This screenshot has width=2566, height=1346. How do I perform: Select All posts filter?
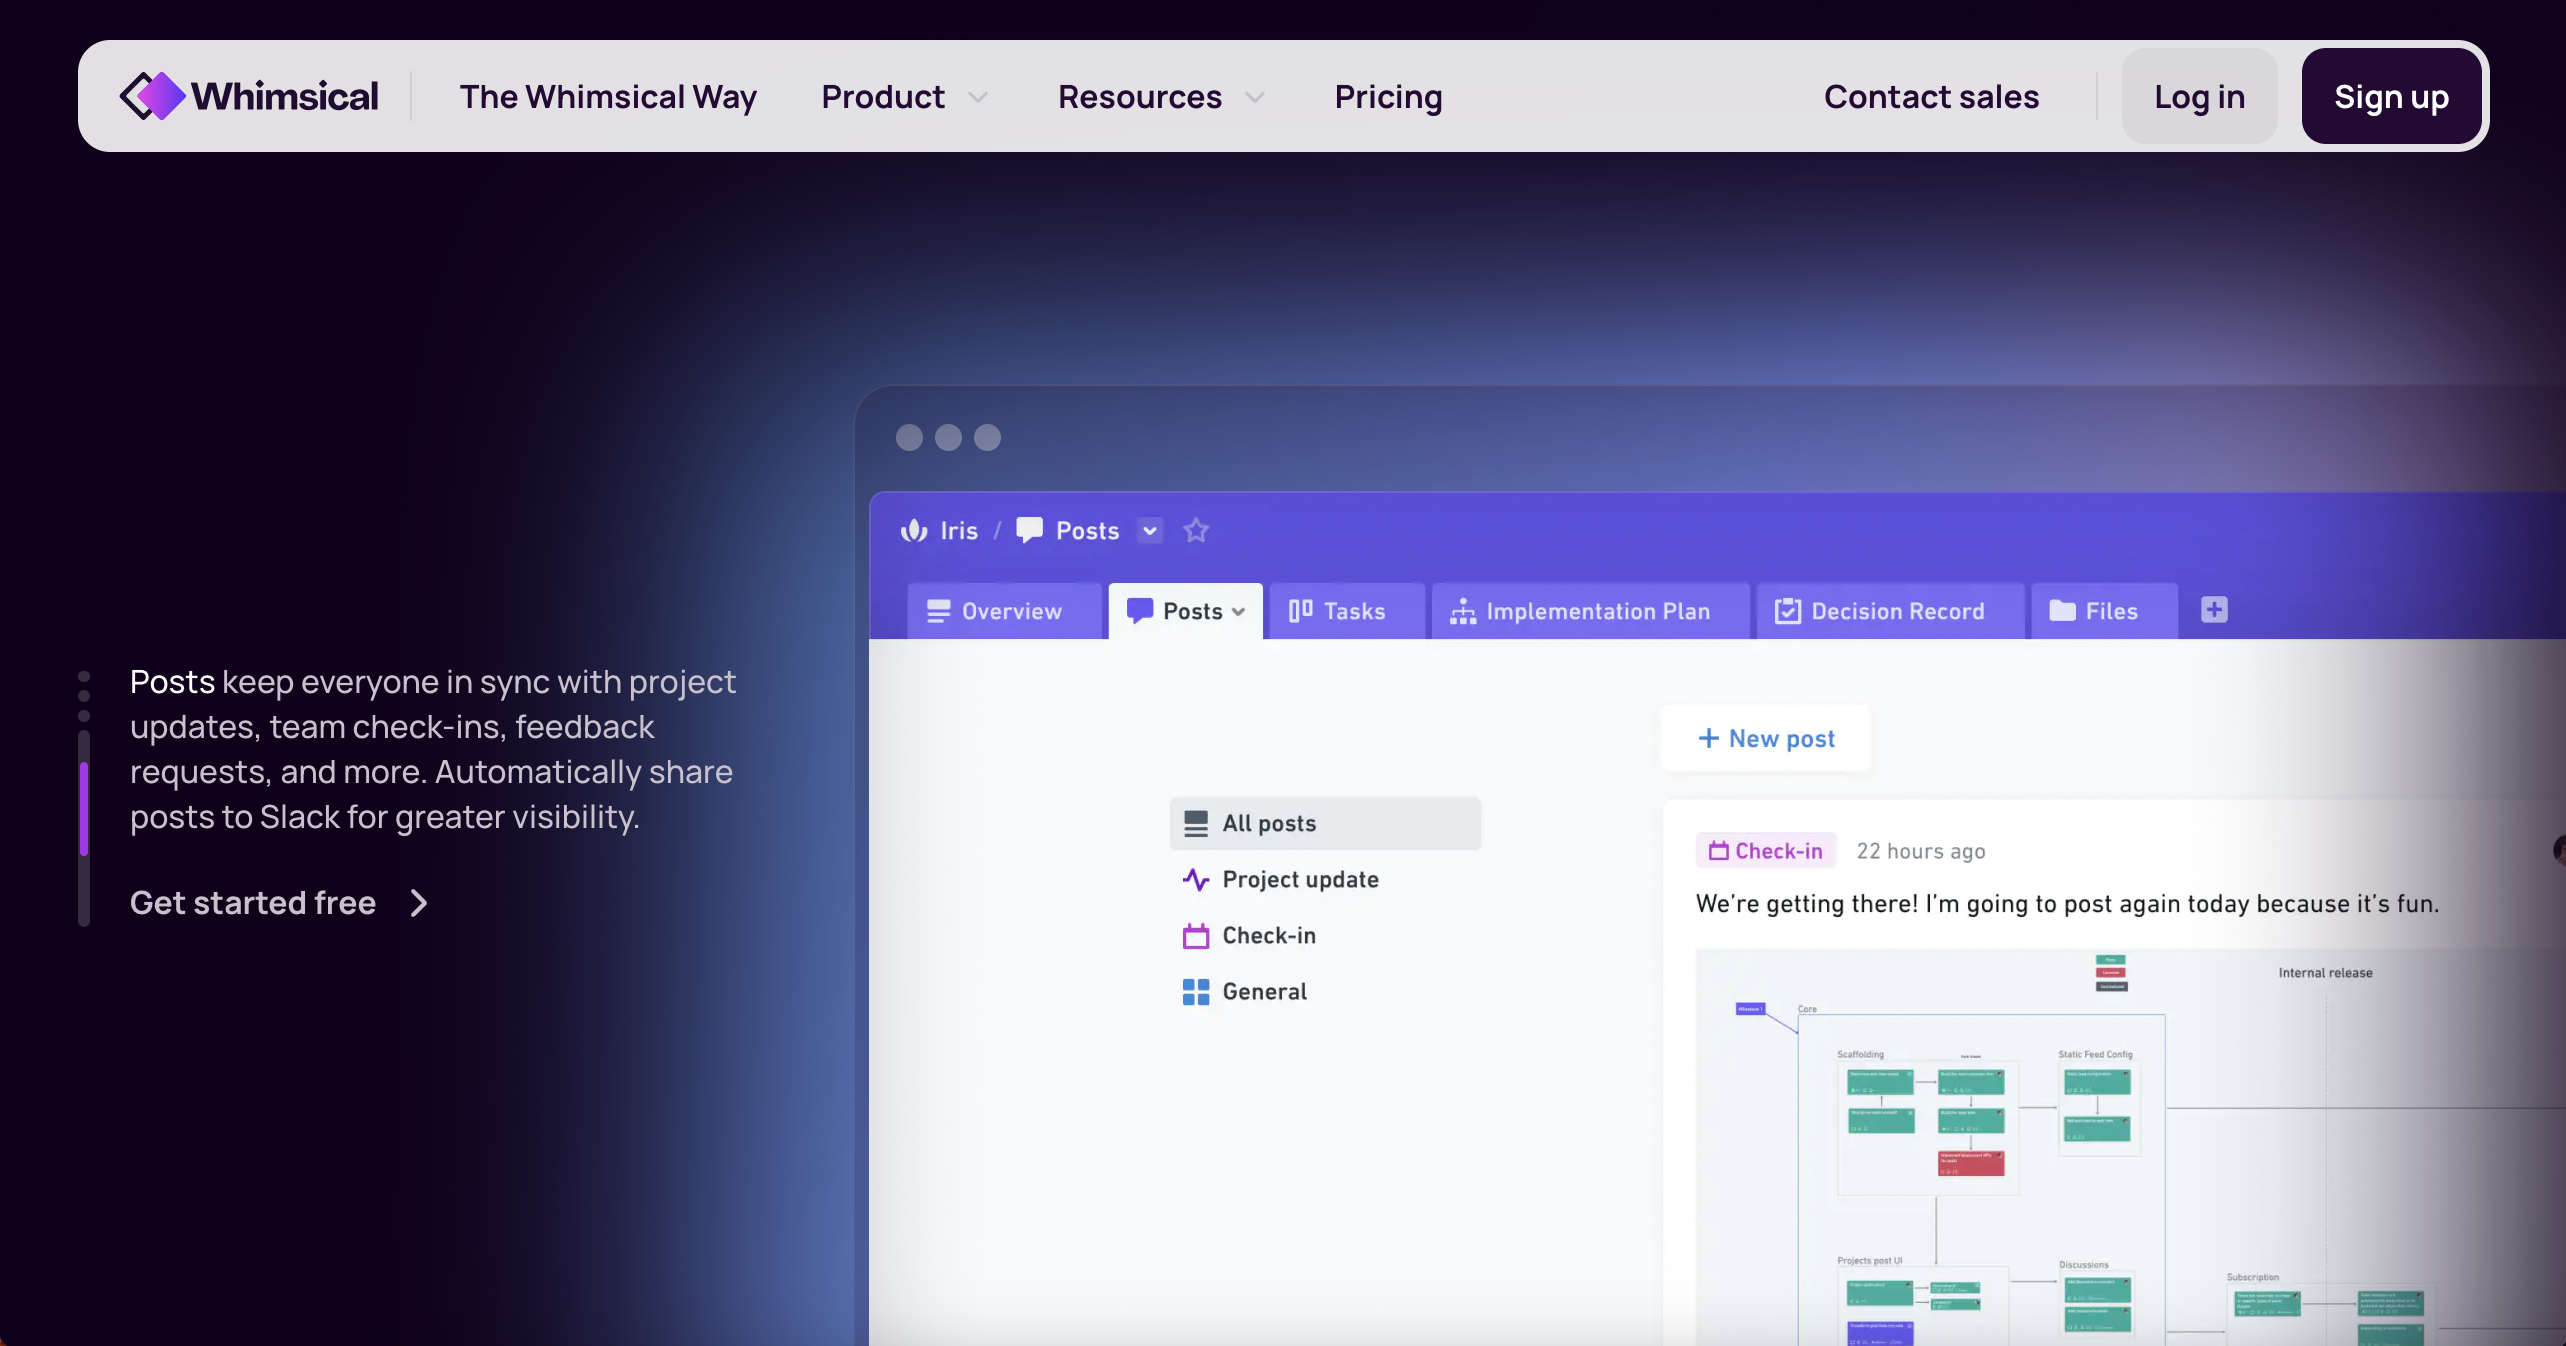pyautogui.click(x=1325, y=823)
